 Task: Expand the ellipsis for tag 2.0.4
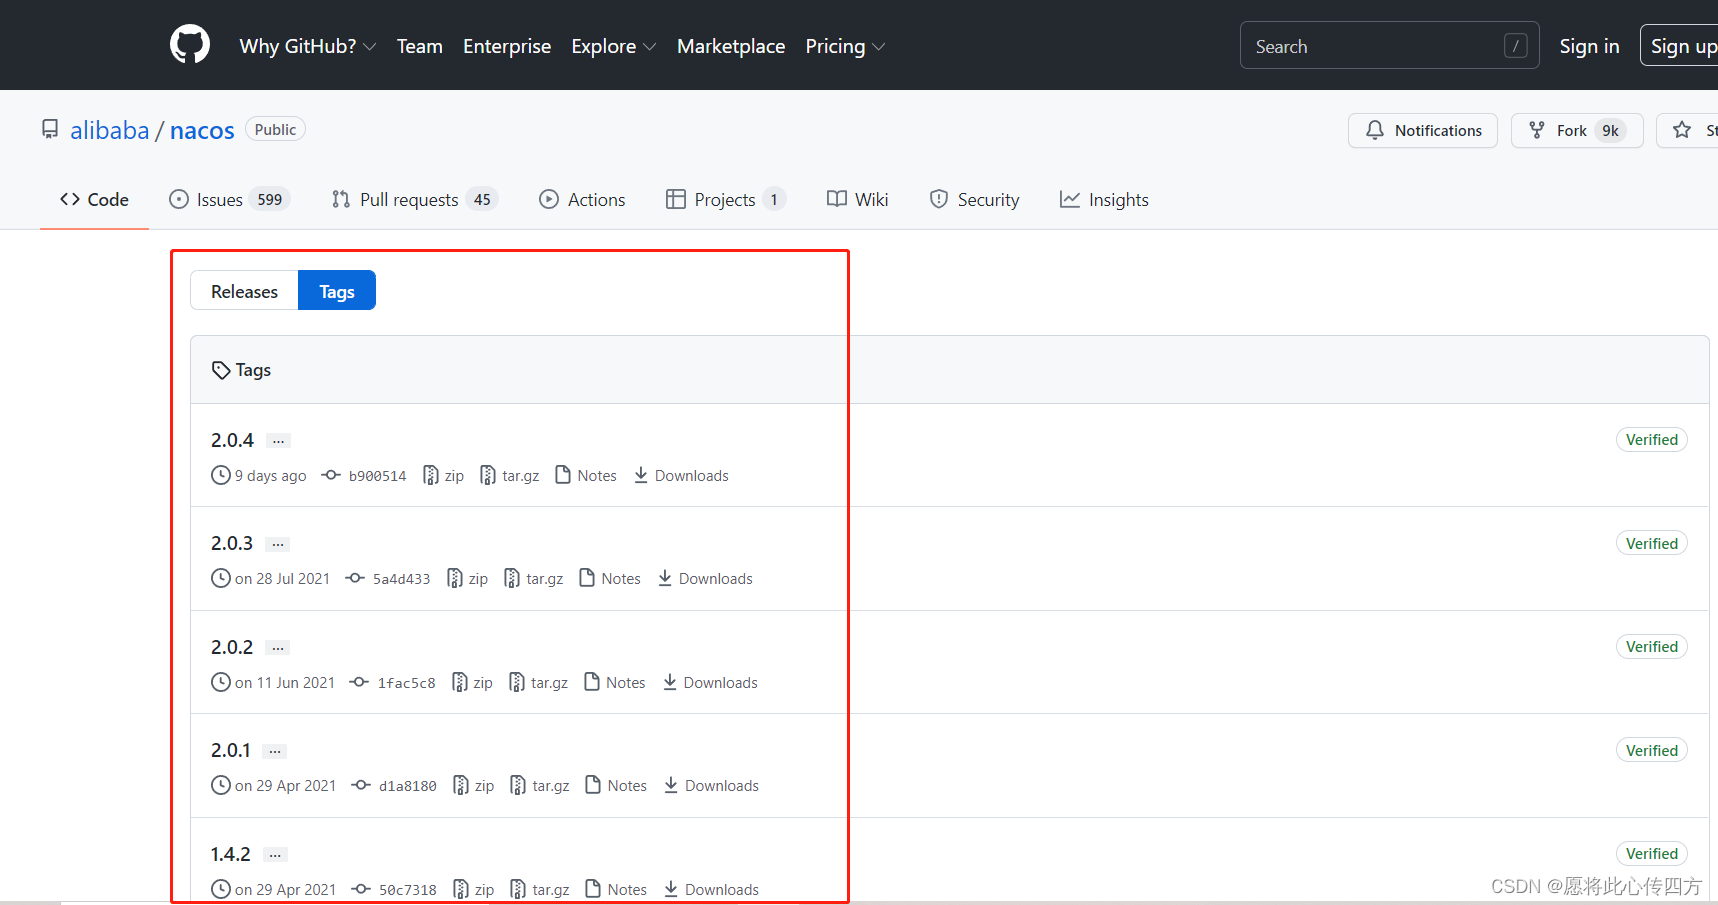[279, 441]
